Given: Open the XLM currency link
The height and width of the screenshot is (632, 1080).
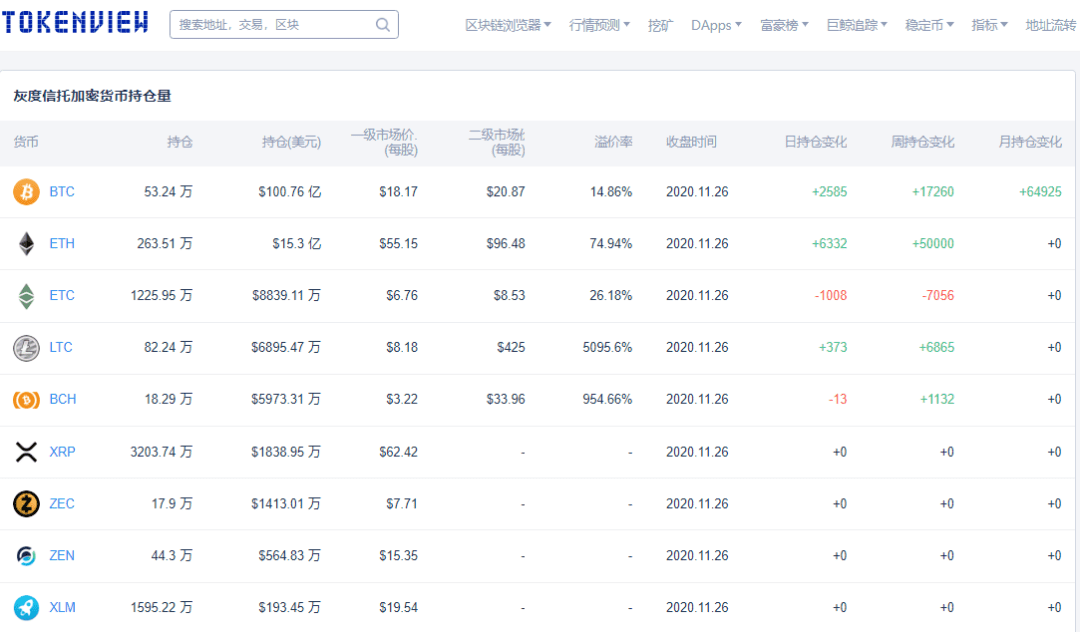Looking at the screenshot, I should [x=62, y=608].
